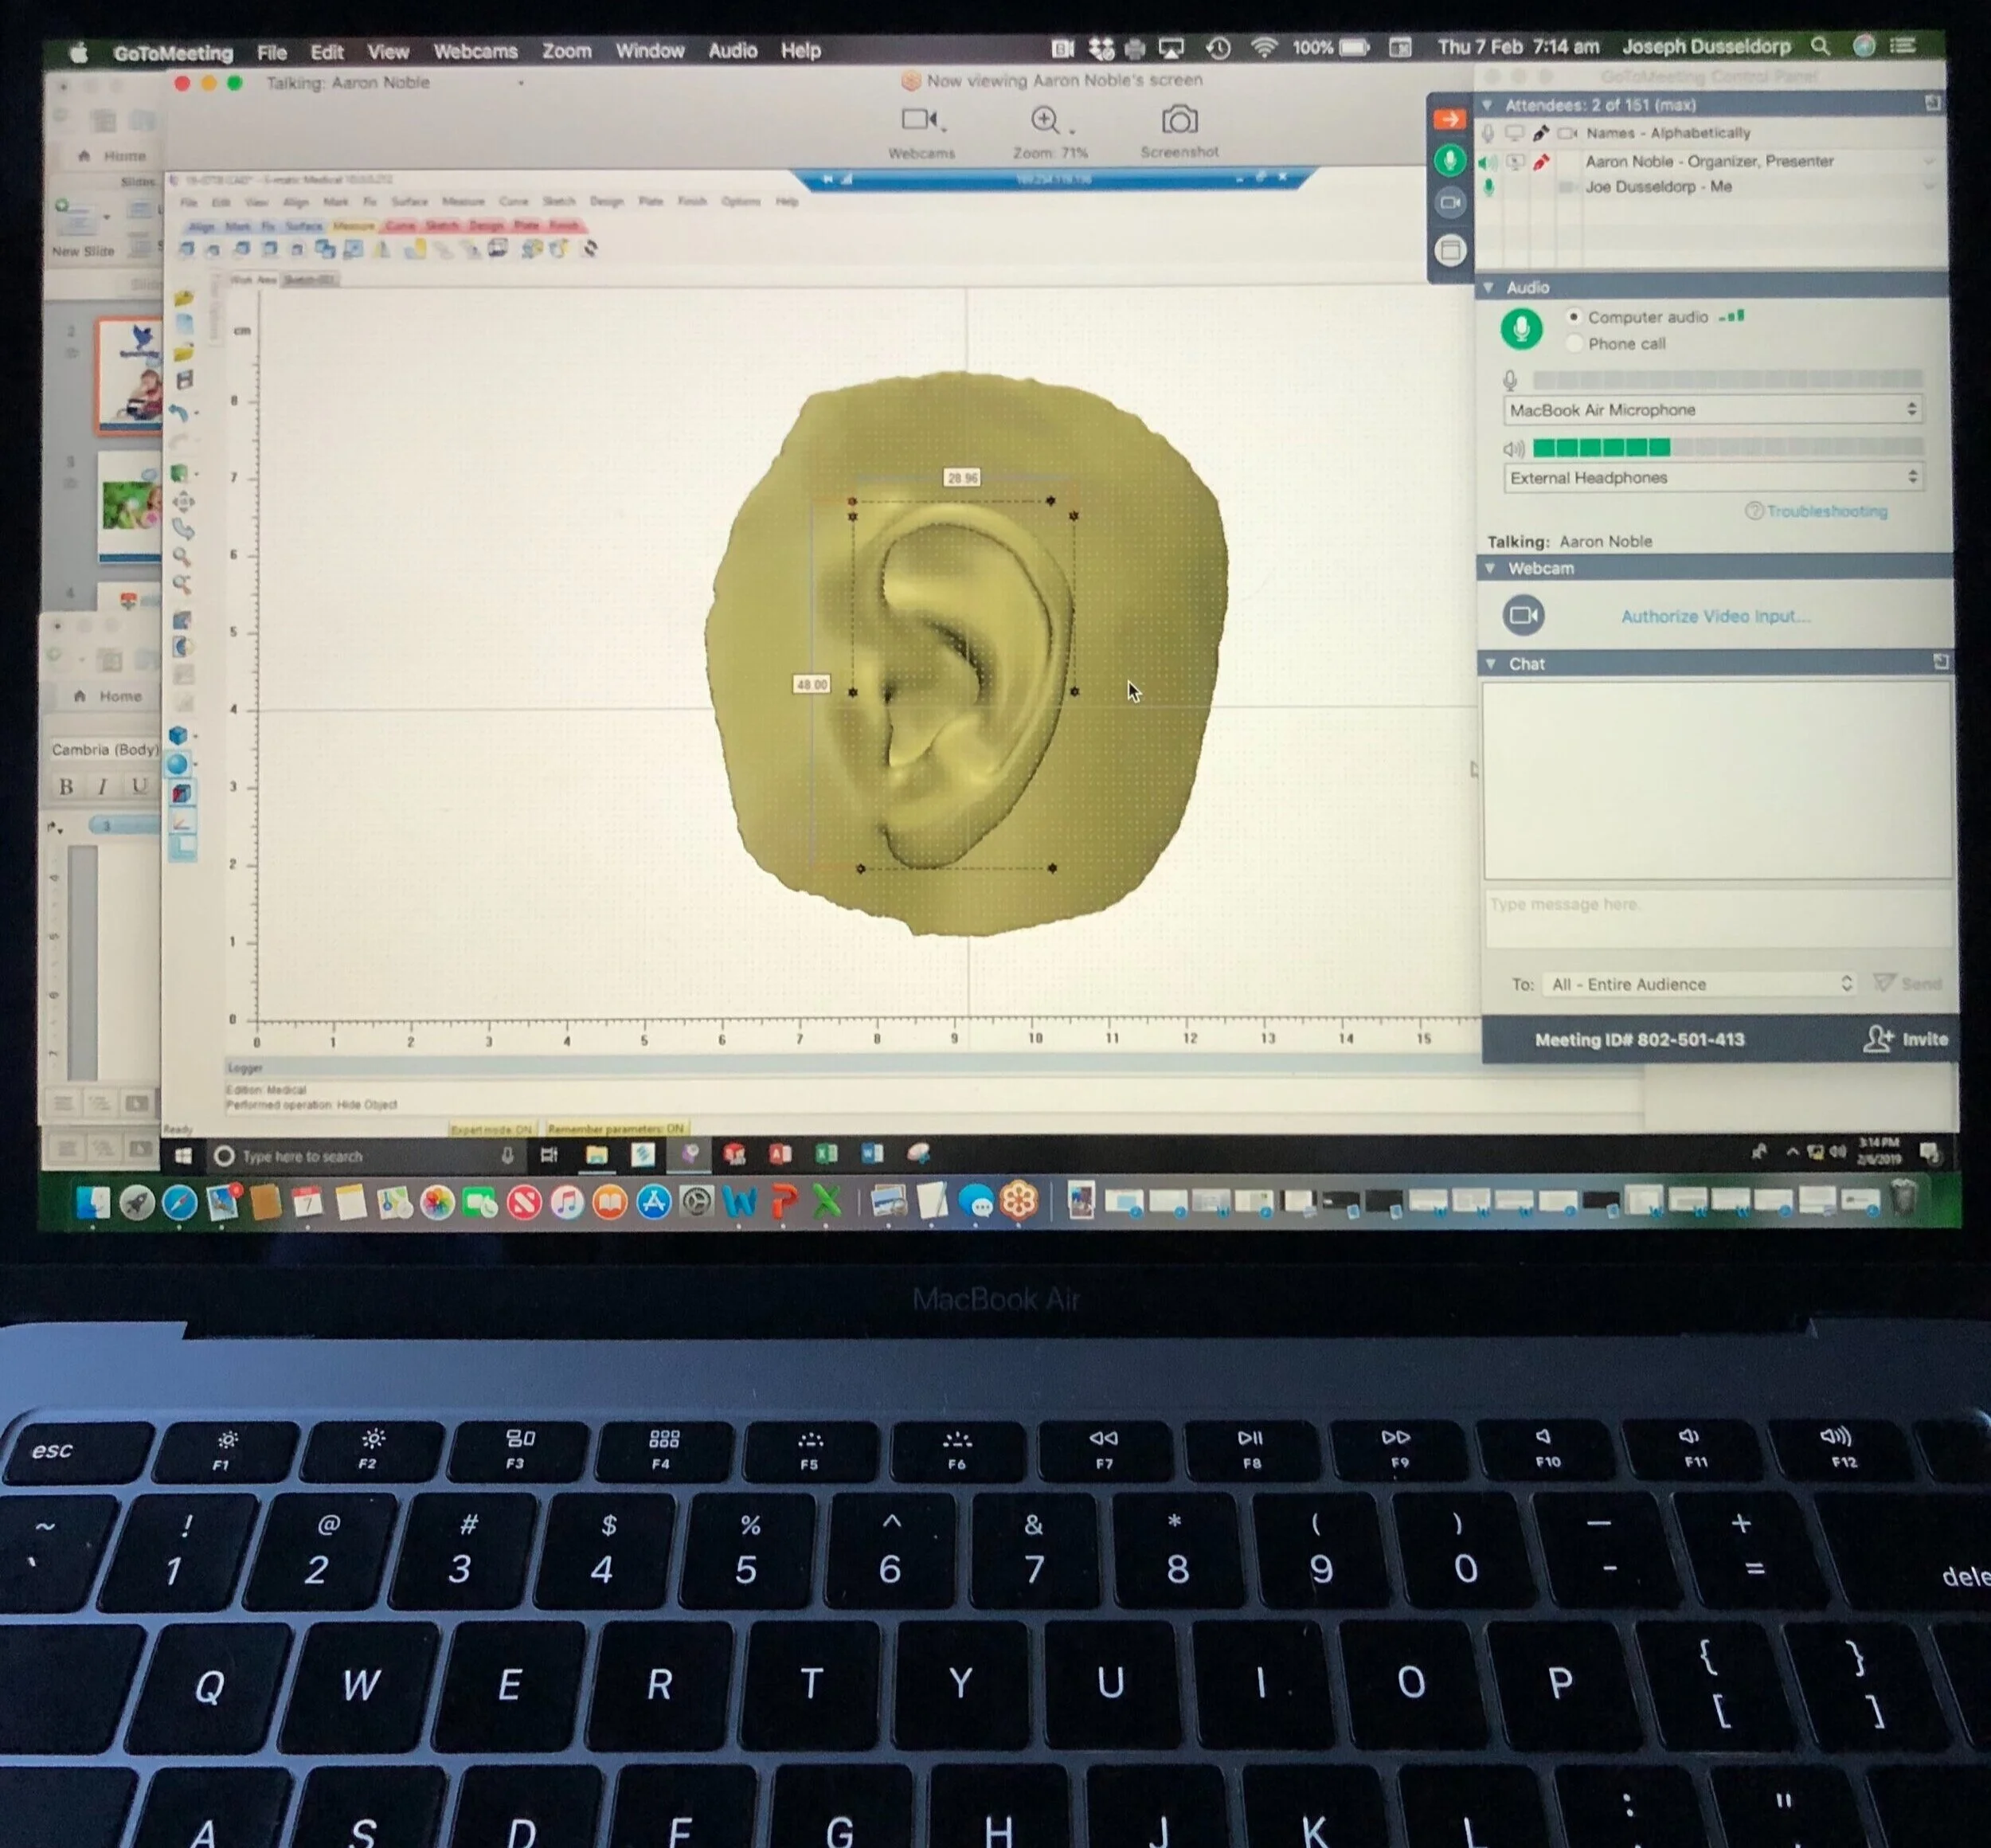Toggle green mic button on side grab tab
This screenshot has width=1991, height=1848.
pyautogui.click(x=1450, y=161)
